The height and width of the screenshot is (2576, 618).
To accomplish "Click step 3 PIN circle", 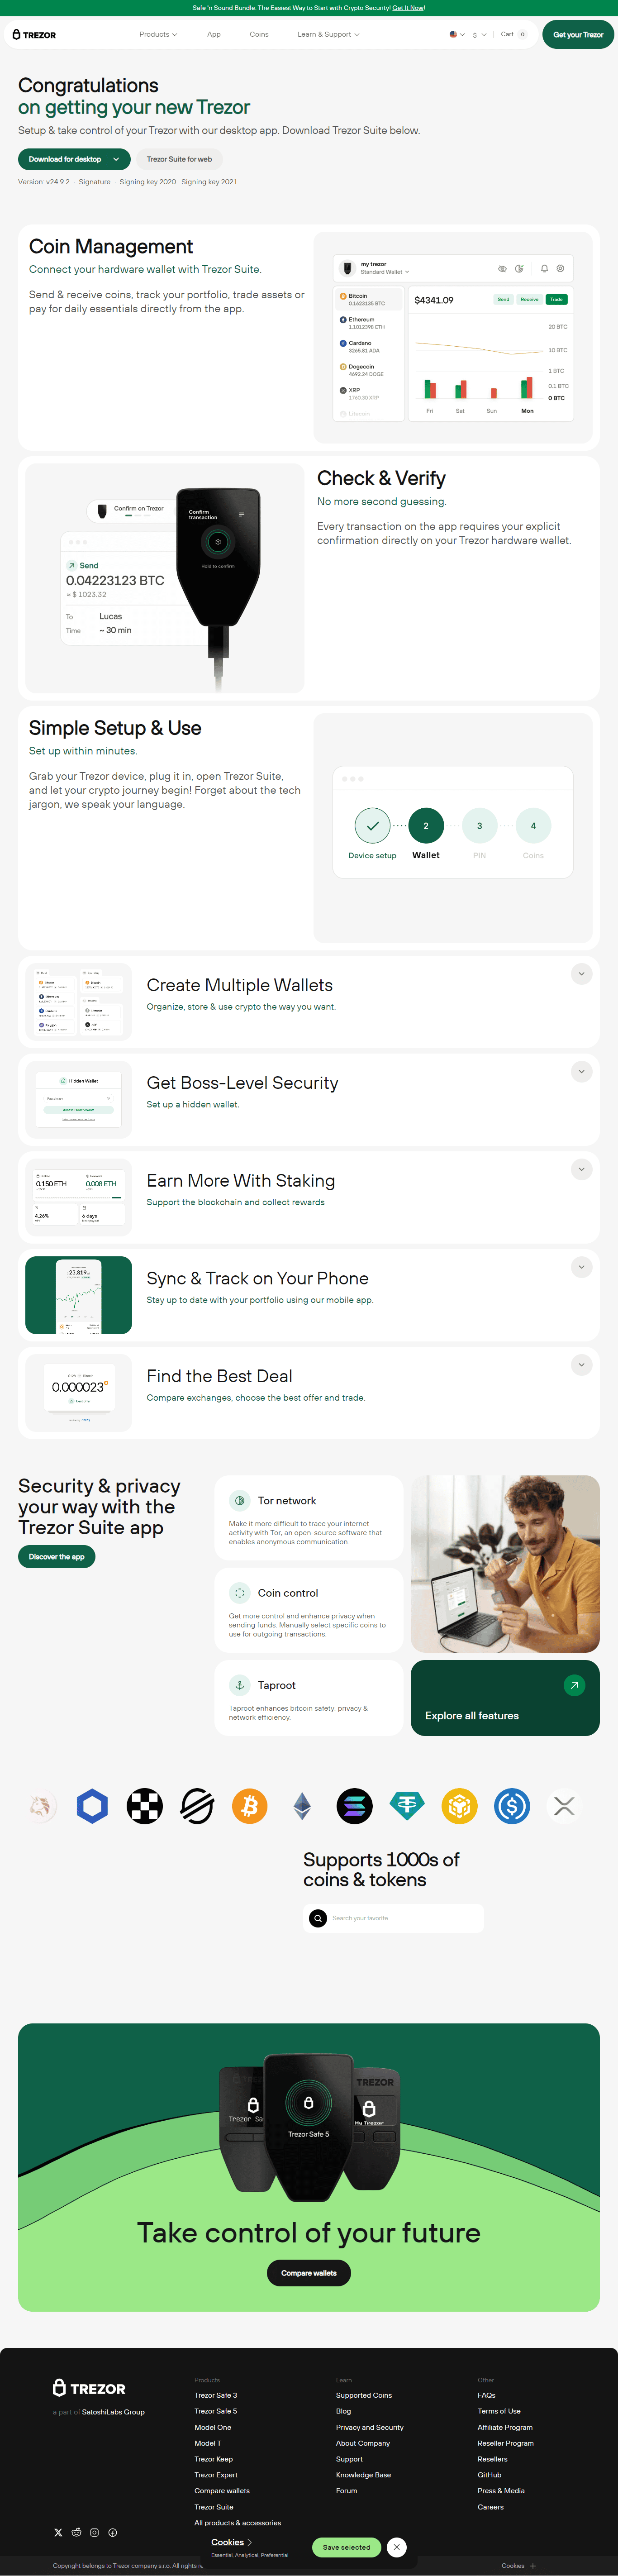I will tap(479, 826).
